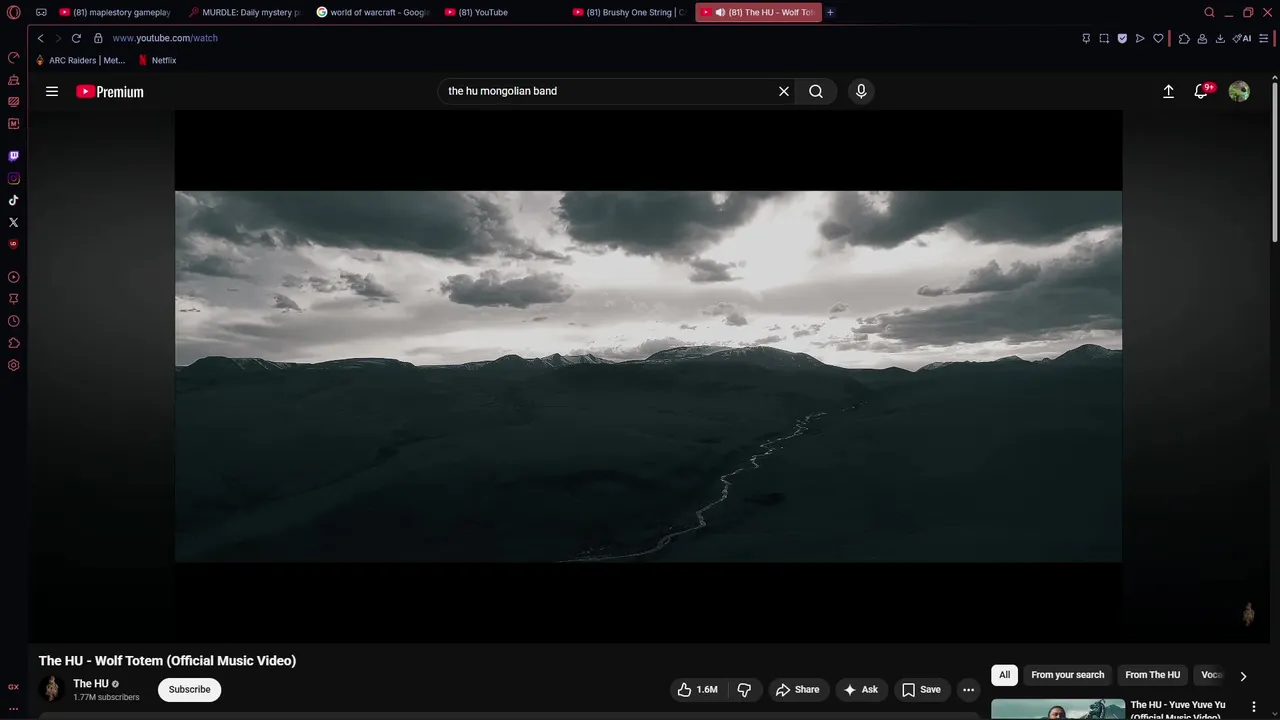This screenshot has height=720, width=1280.
Task: Select From The HU filter chip
Action: tap(1153, 675)
